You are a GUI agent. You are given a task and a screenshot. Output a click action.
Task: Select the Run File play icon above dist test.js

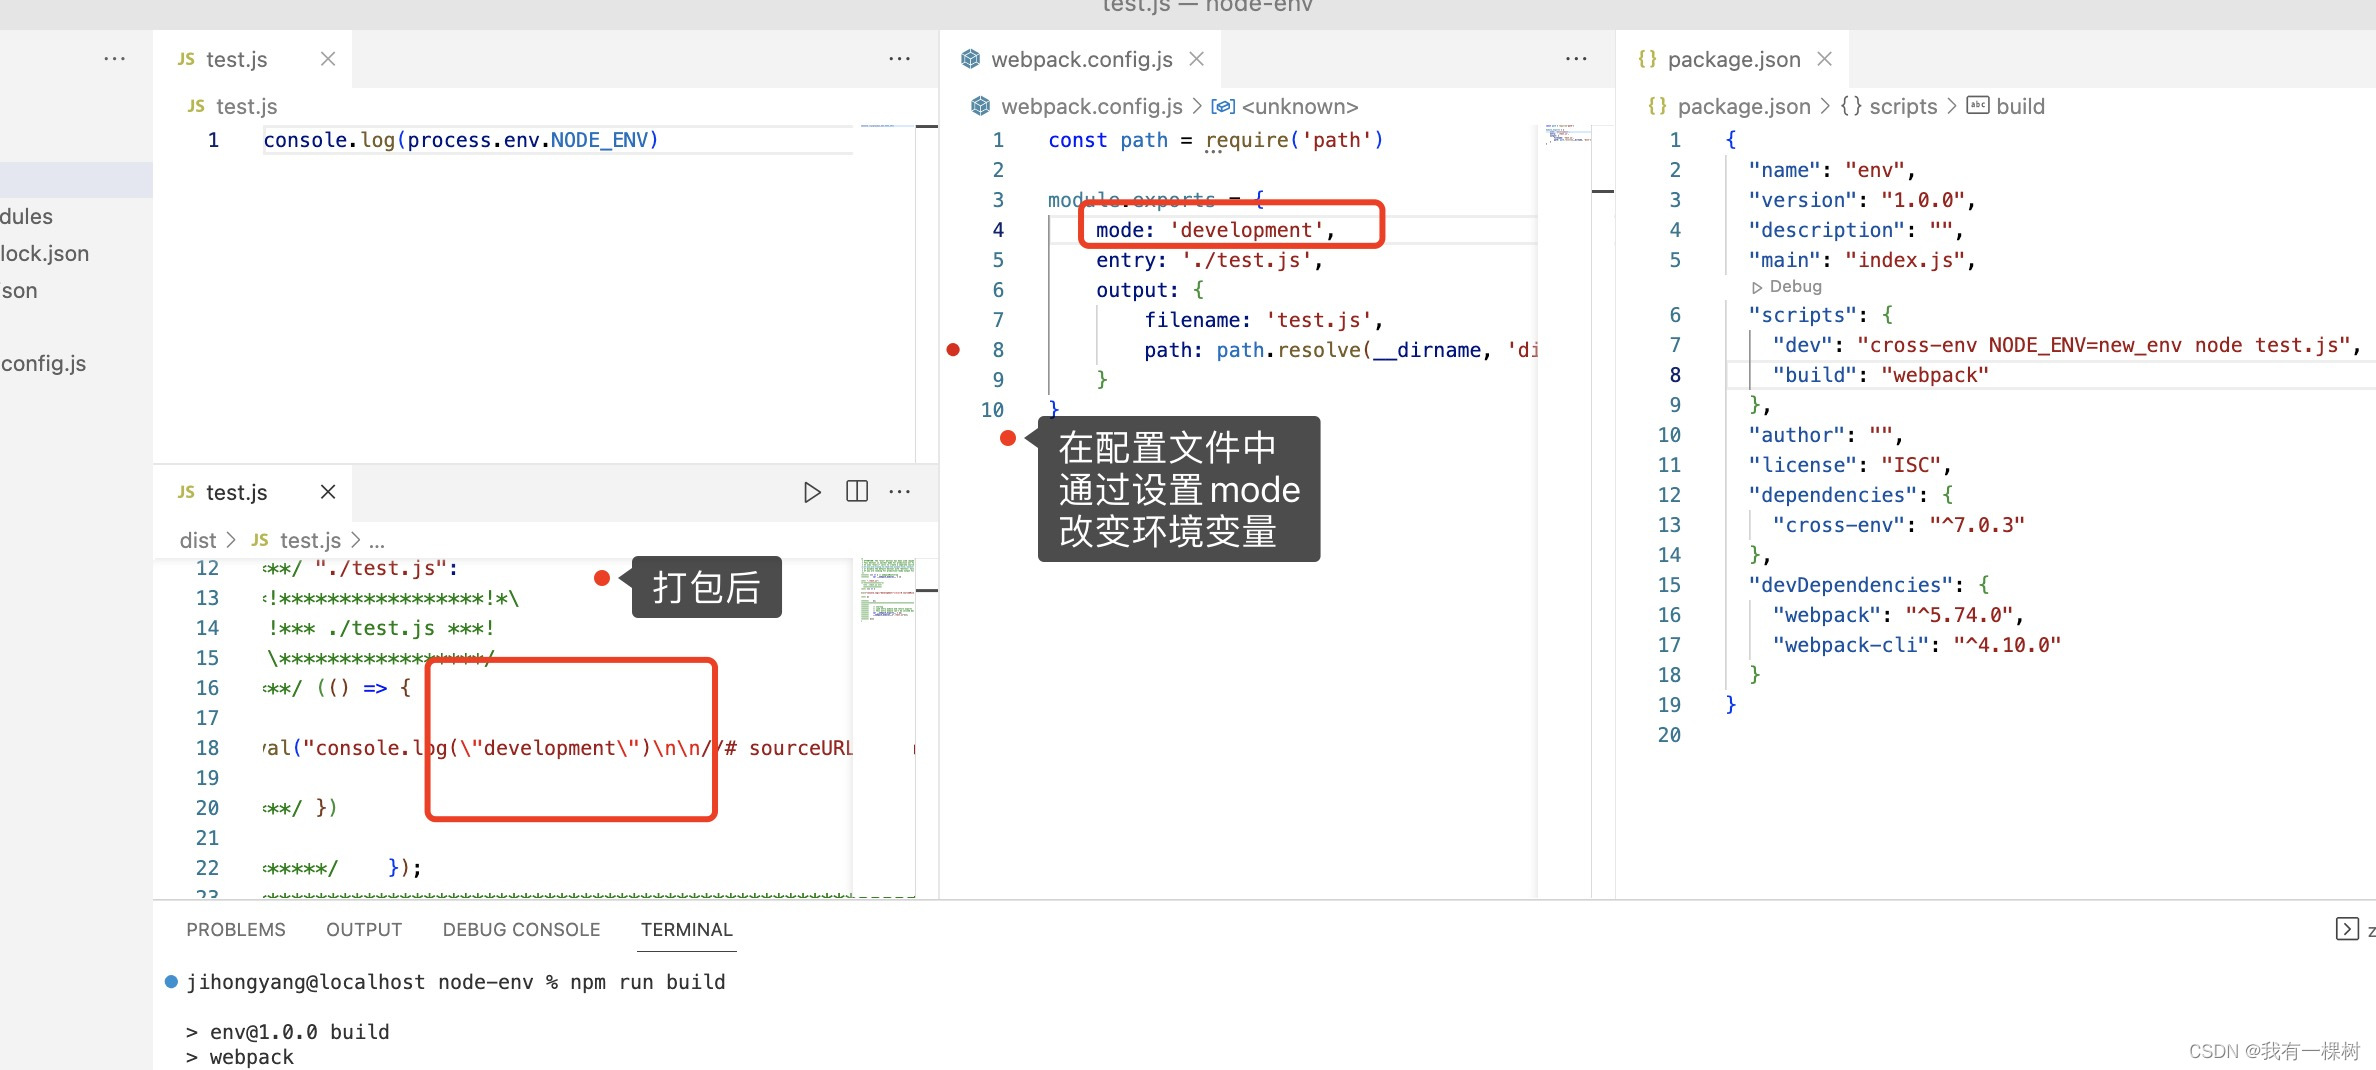coord(812,491)
